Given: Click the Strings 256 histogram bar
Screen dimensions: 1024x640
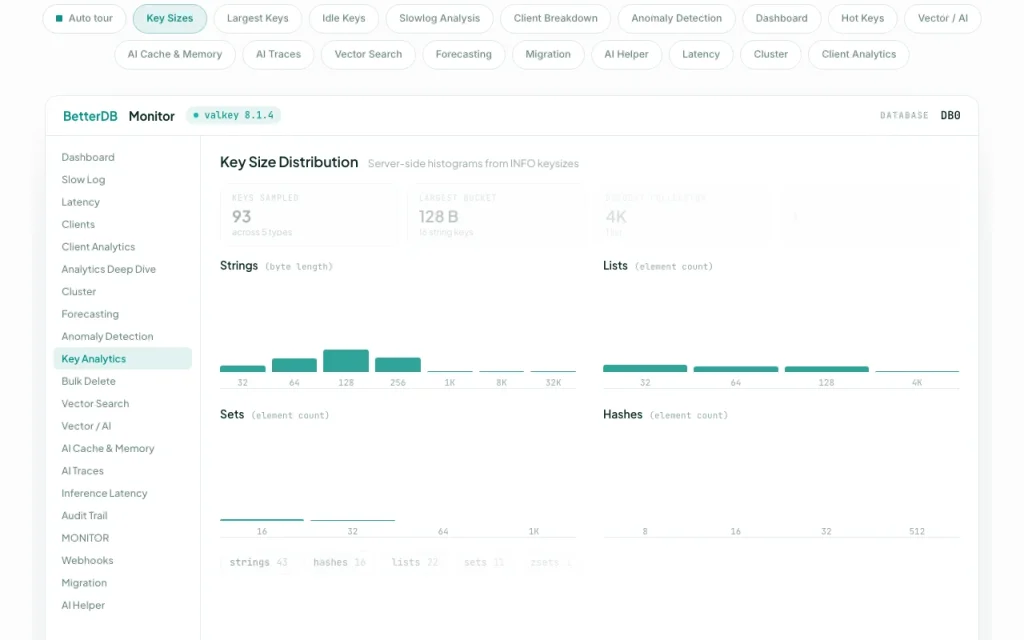Looking at the screenshot, I should point(398,365).
